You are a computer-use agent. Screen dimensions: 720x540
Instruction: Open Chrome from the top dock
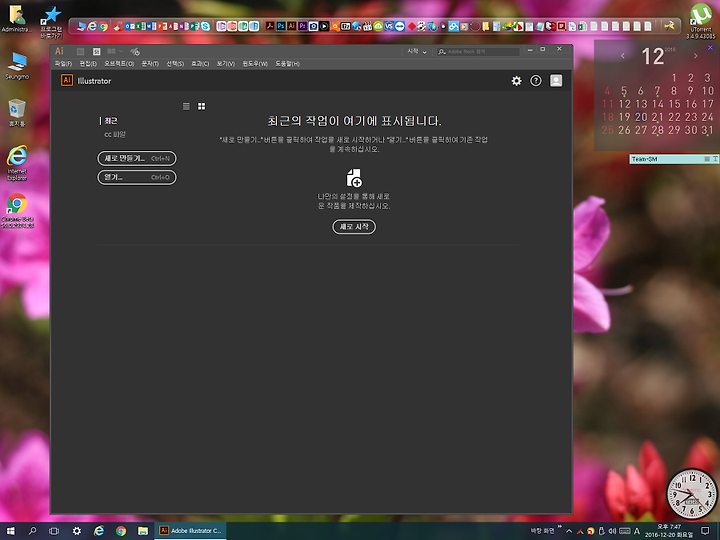coord(103,26)
